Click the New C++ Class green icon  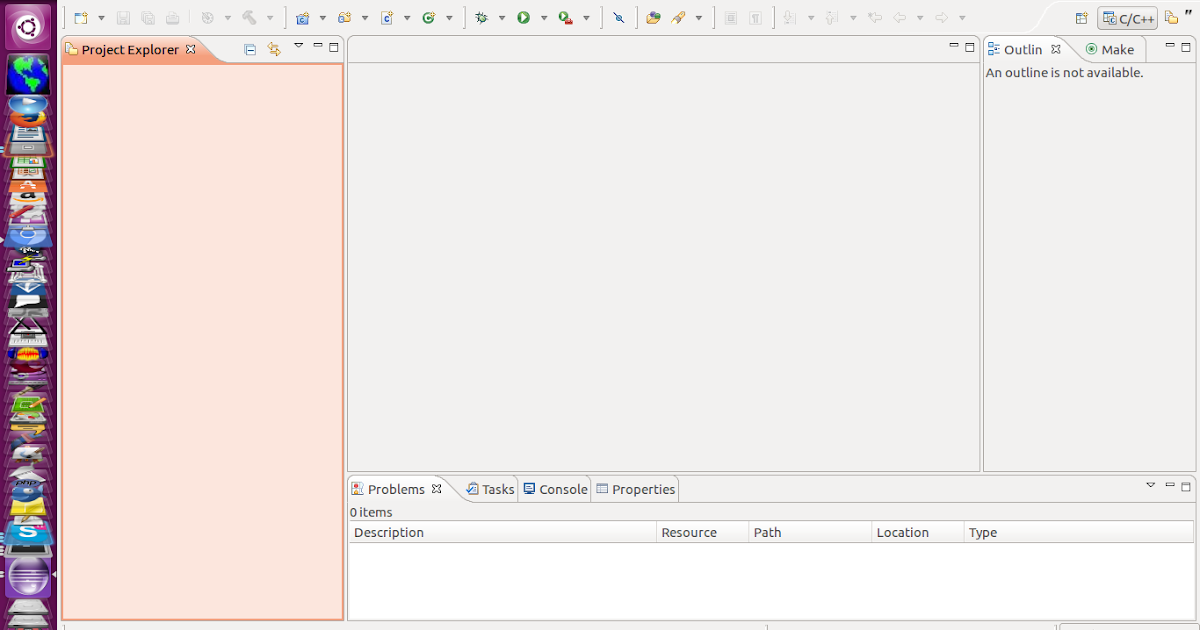click(428, 18)
